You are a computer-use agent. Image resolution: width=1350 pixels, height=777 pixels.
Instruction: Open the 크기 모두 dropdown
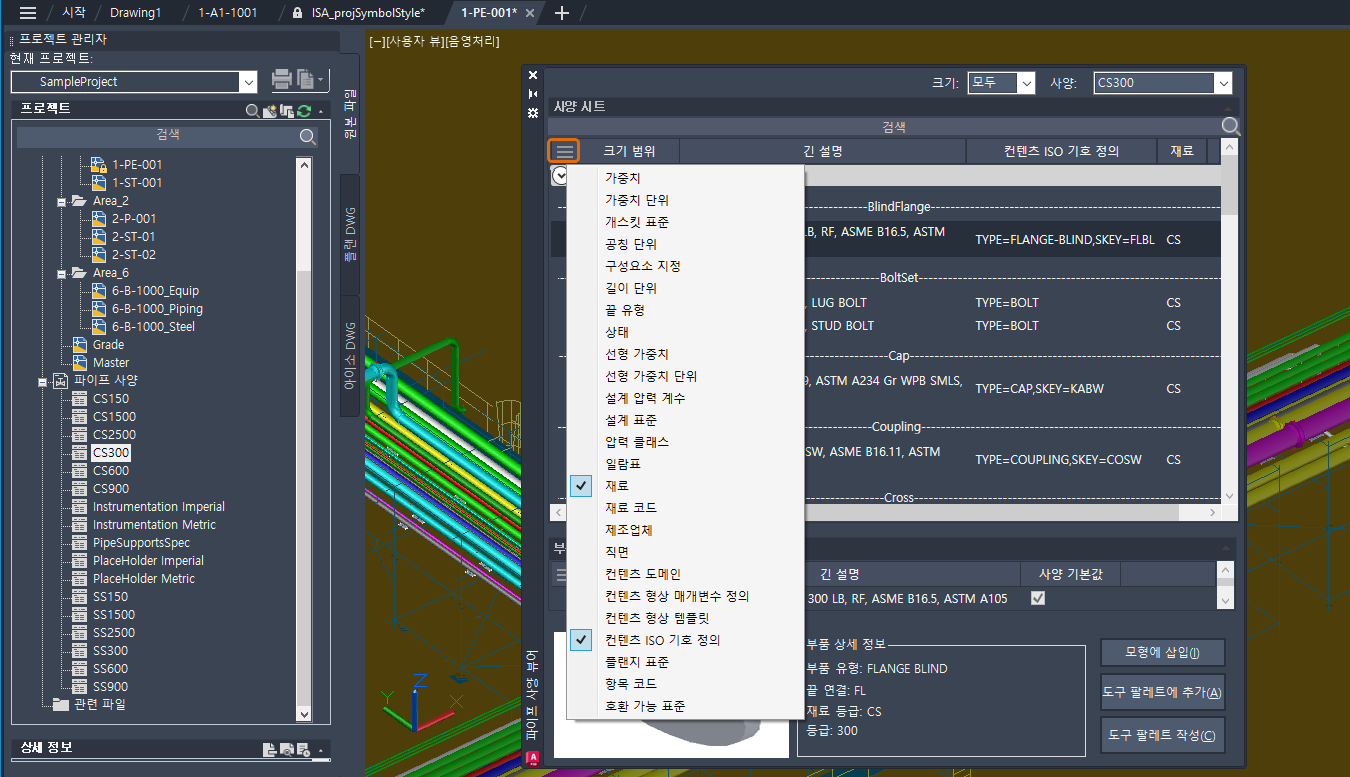pos(1026,83)
